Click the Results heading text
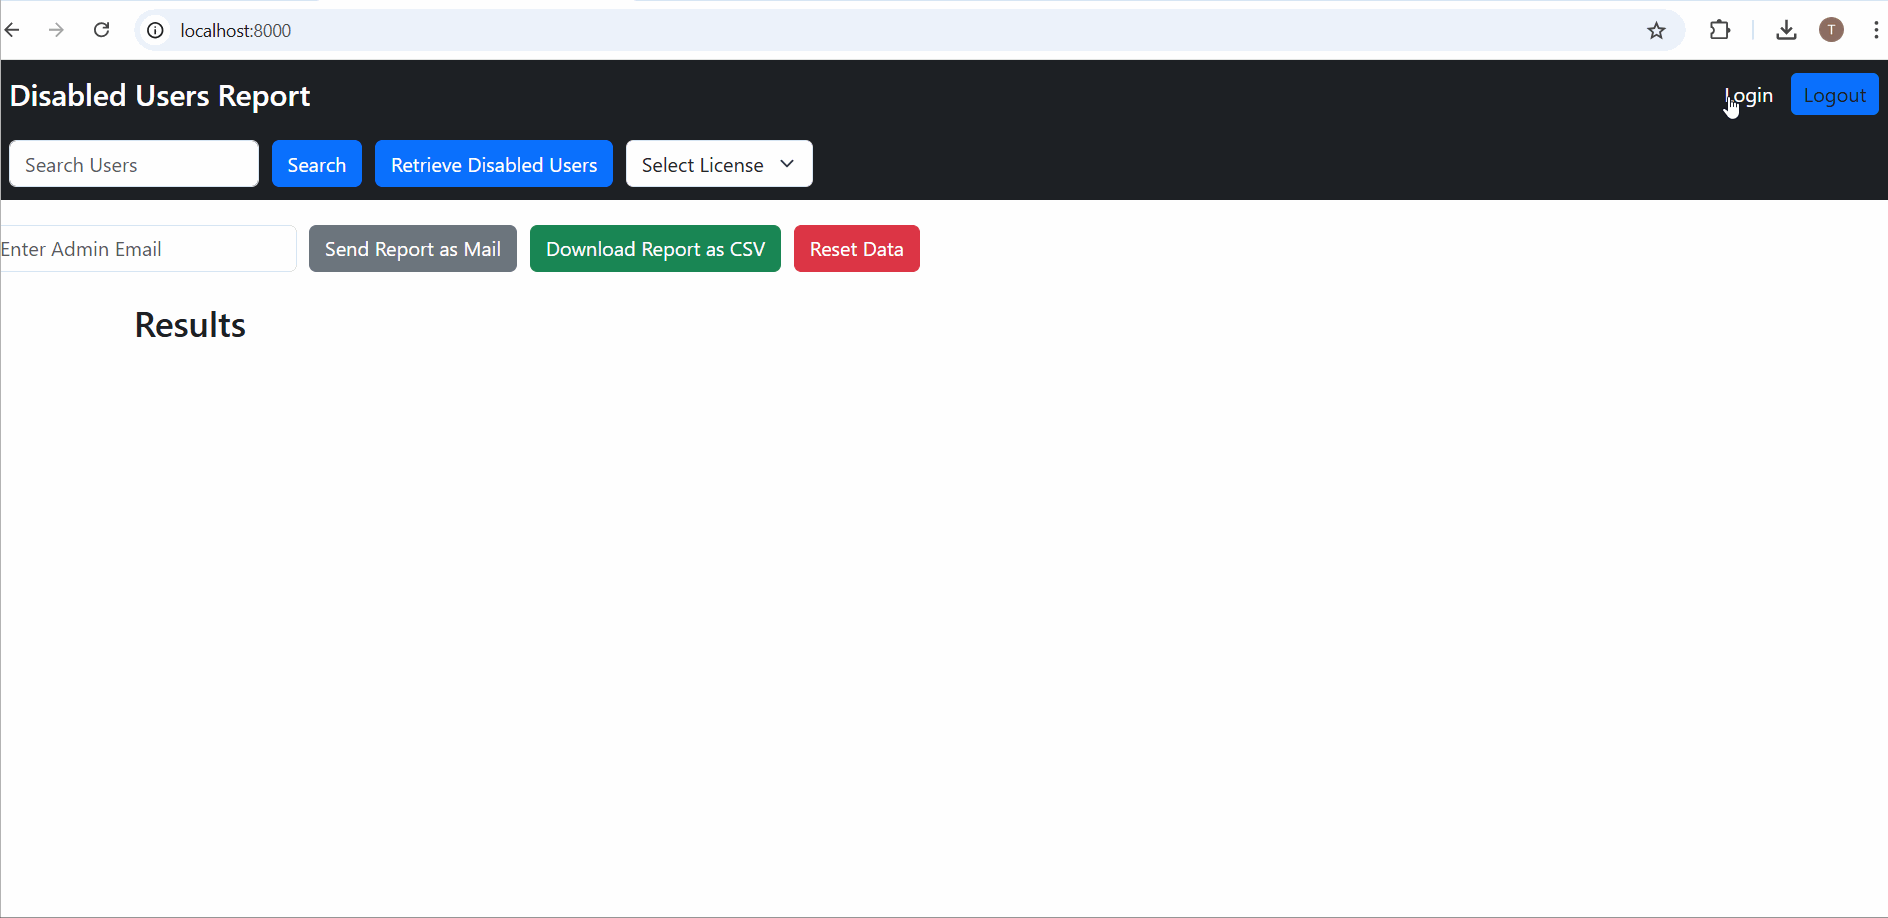The width and height of the screenshot is (1888, 918). 190,325
